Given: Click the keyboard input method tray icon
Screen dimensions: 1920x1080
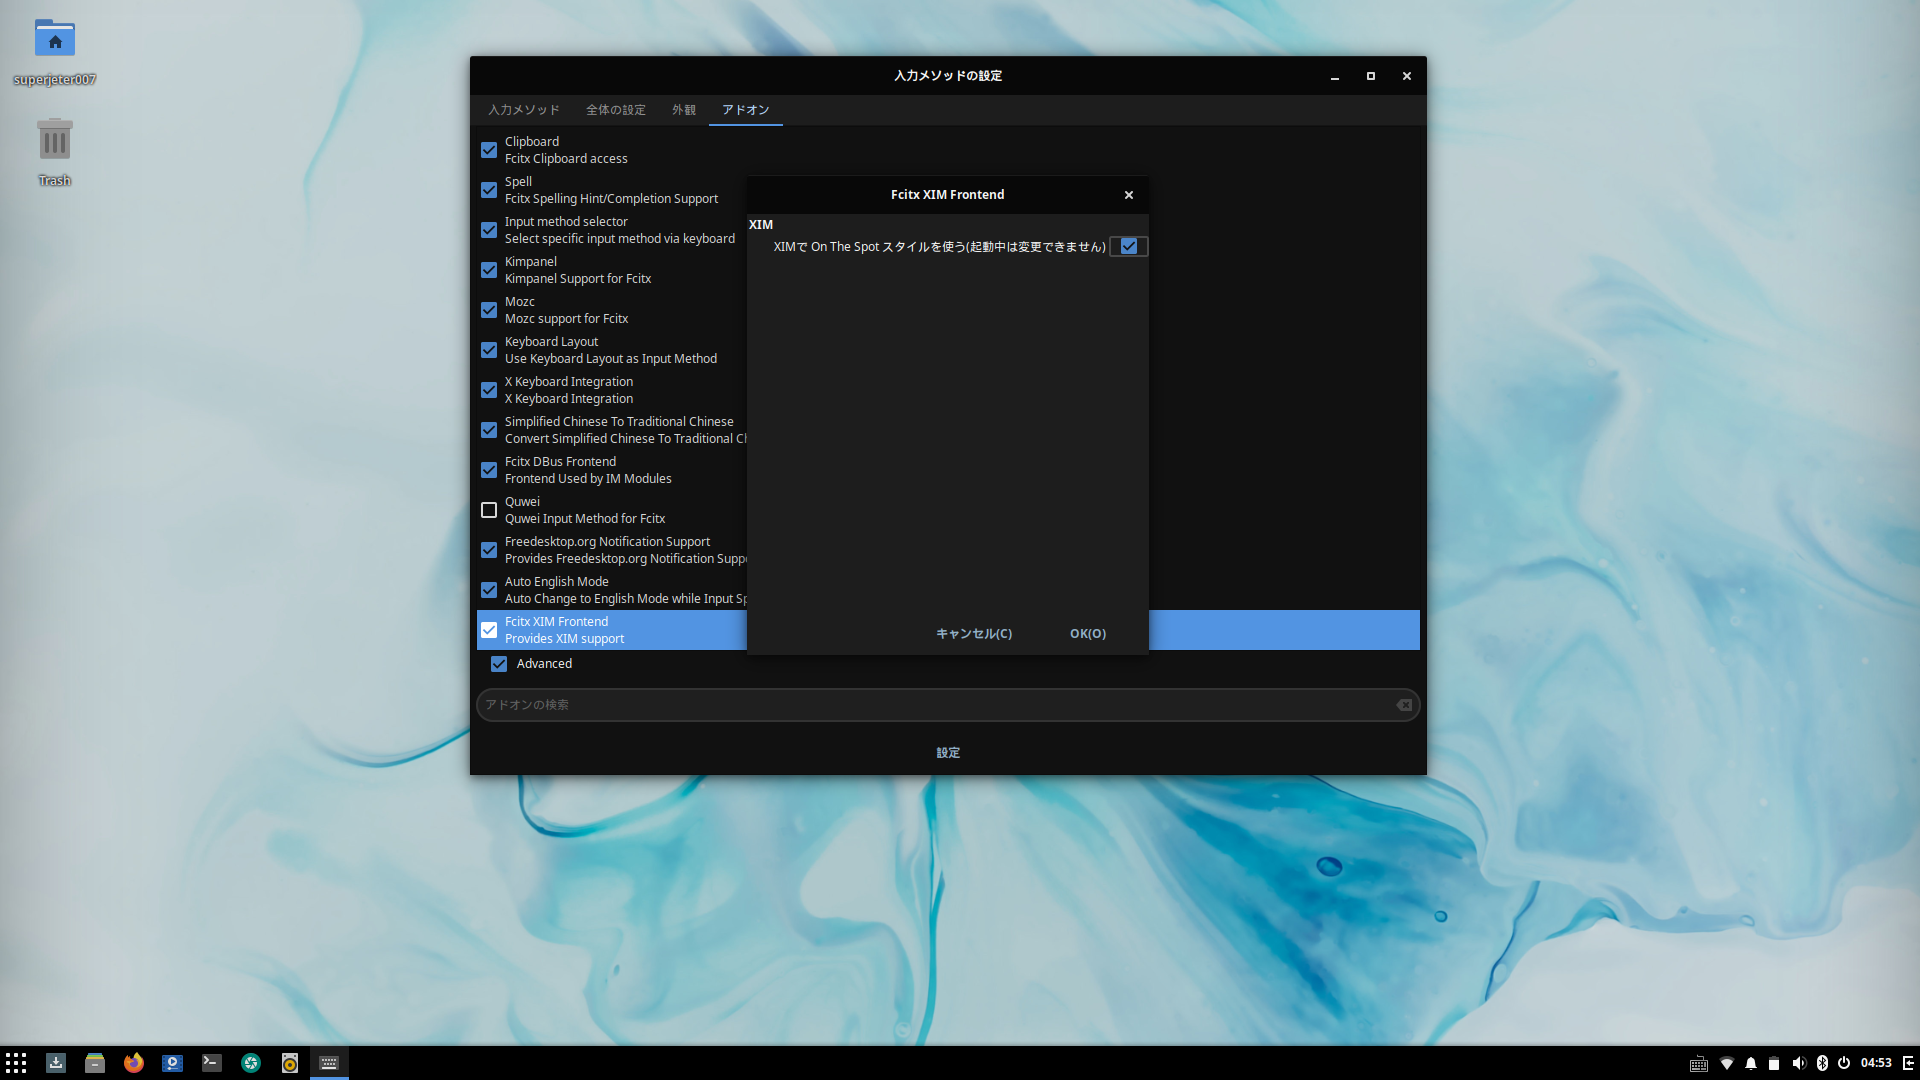Looking at the screenshot, I should [x=1698, y=1063].
